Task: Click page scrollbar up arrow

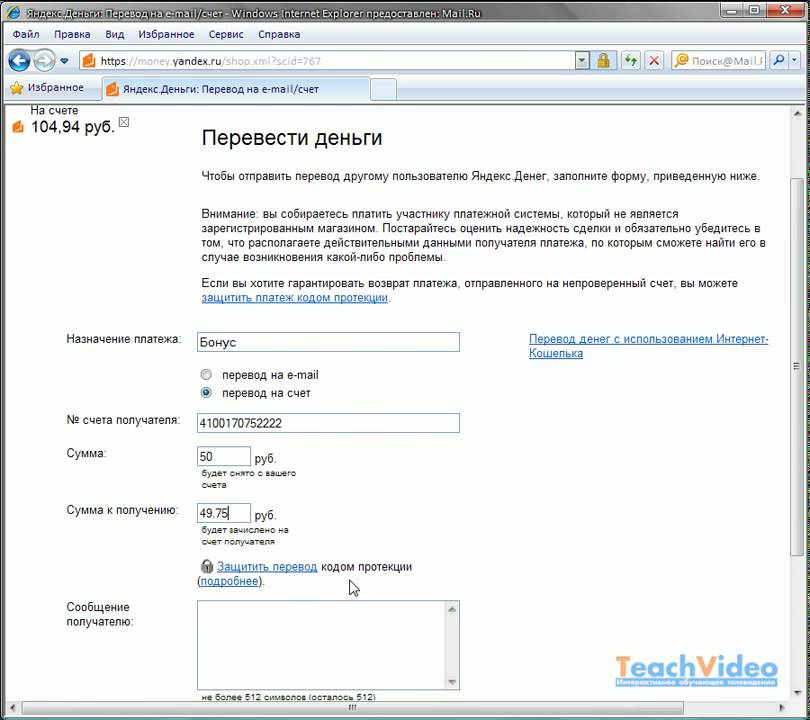Action: click(797, 113)
